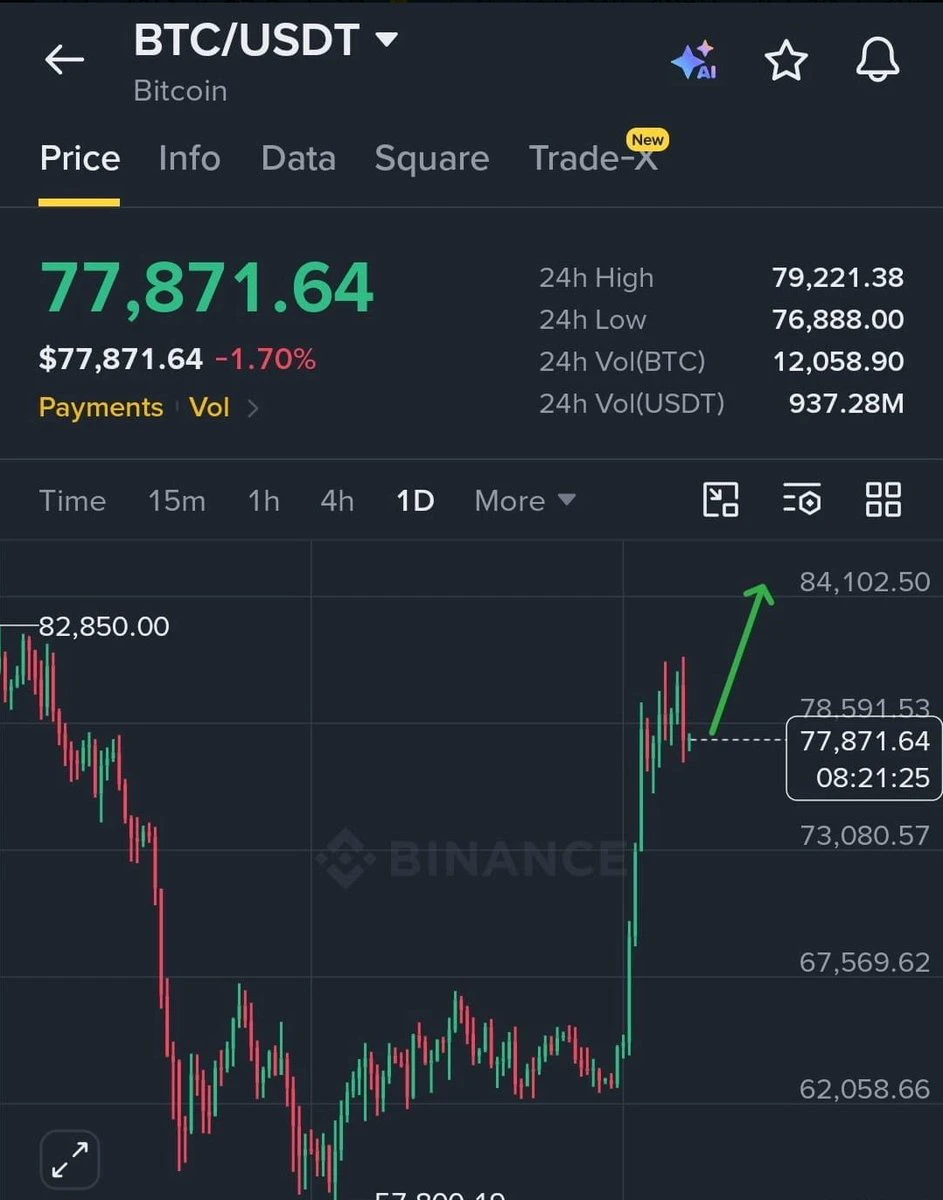Open the Payments link

click(x=101, y=408)
